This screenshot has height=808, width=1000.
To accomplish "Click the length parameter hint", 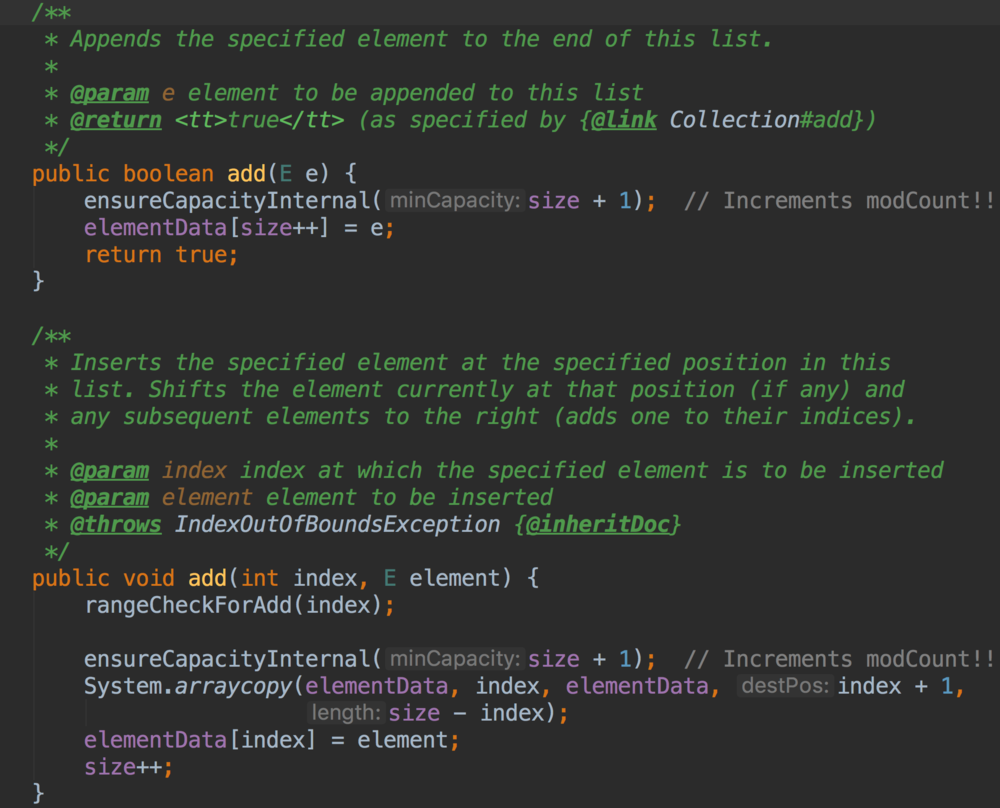I will [x=346, y=713].
